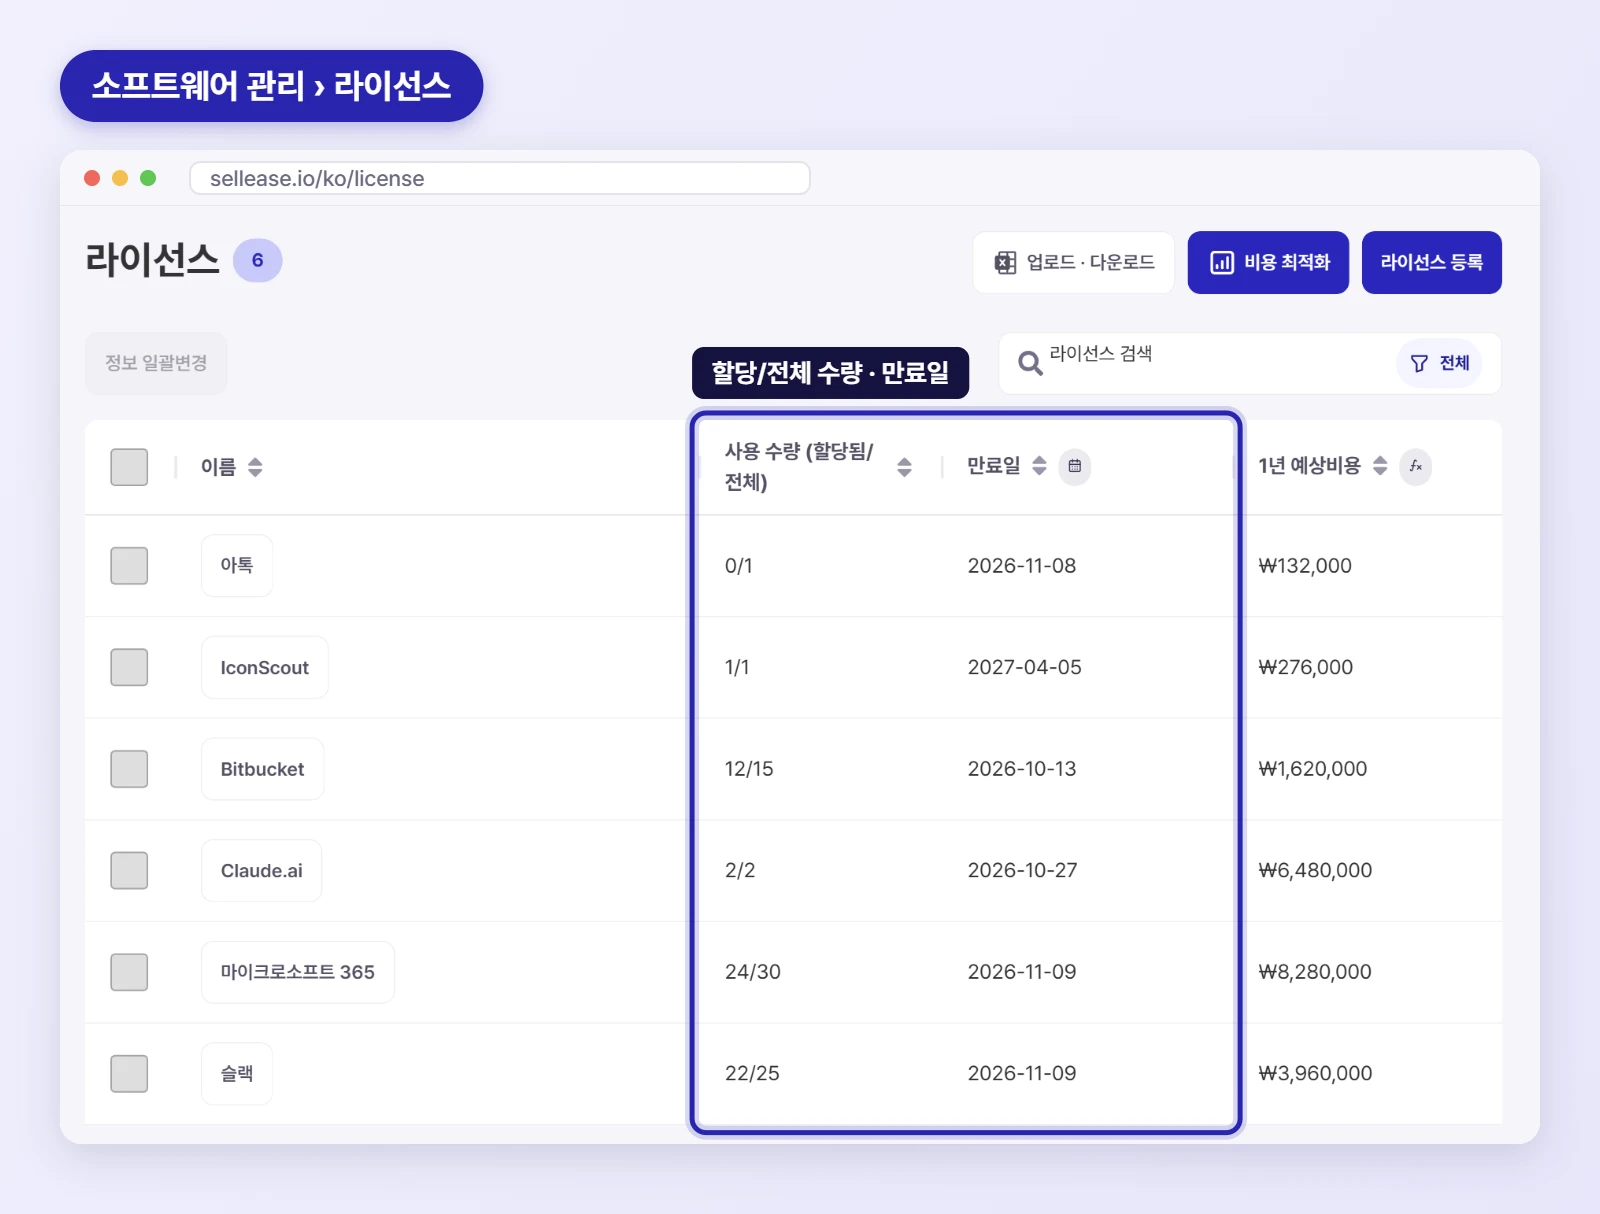The width and height of the screenshot is (1600, 1214).
Task: Click the 2/2 usage cell
Action: pos(740,870)
